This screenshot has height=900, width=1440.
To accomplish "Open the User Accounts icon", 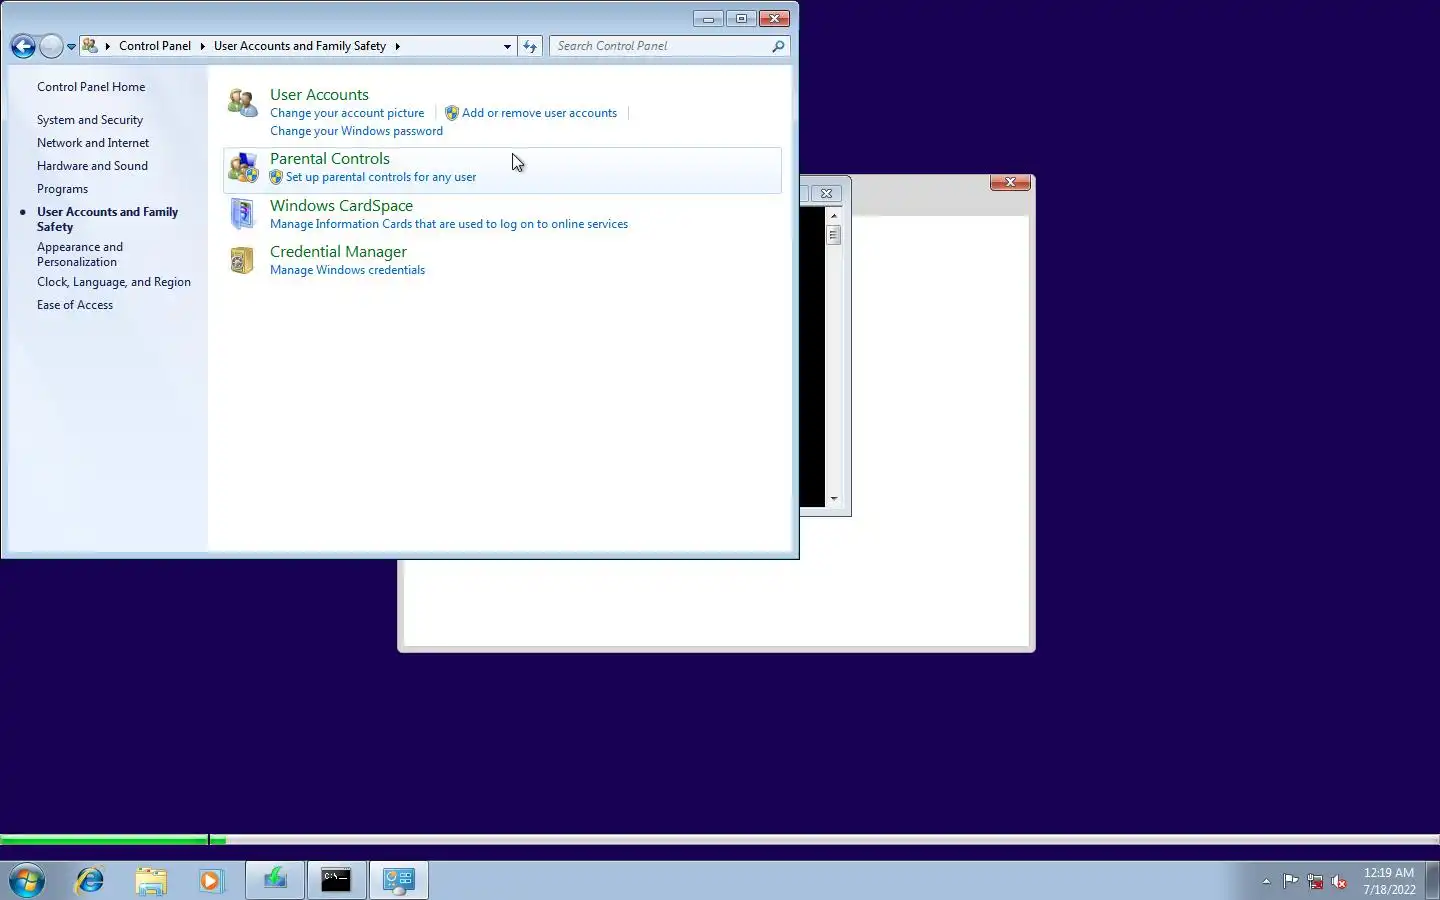I will (243, 102).
